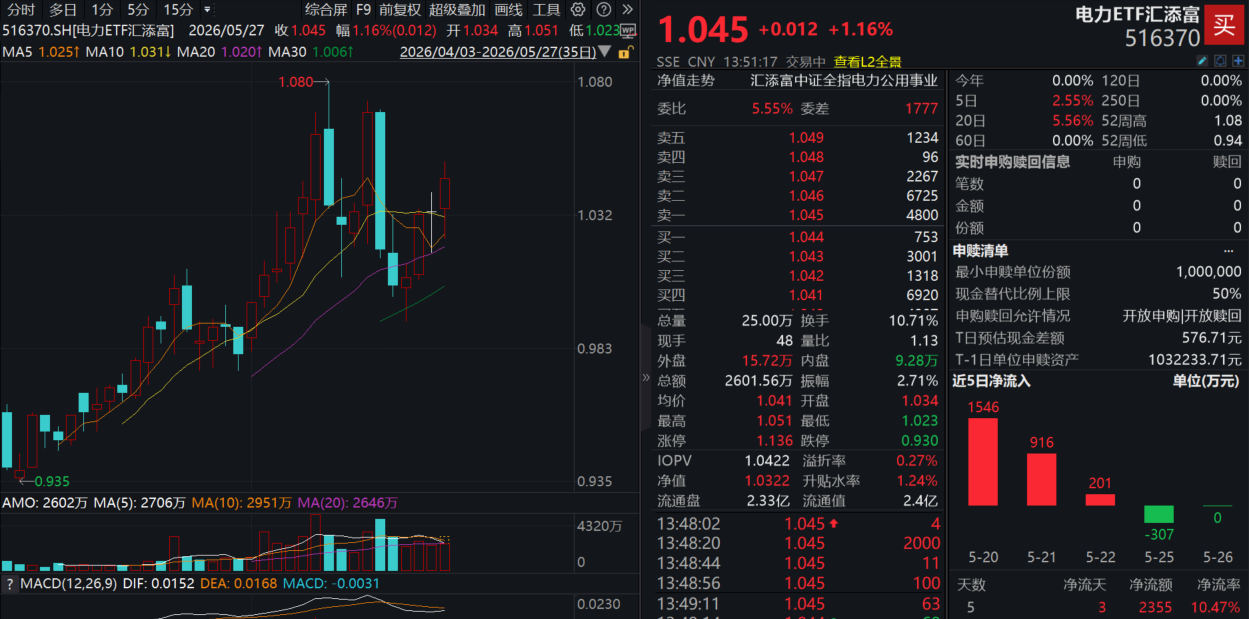Click the F9 deep data button
Image resolution: width=1249 pixels, height=619 pixels.
363,9
